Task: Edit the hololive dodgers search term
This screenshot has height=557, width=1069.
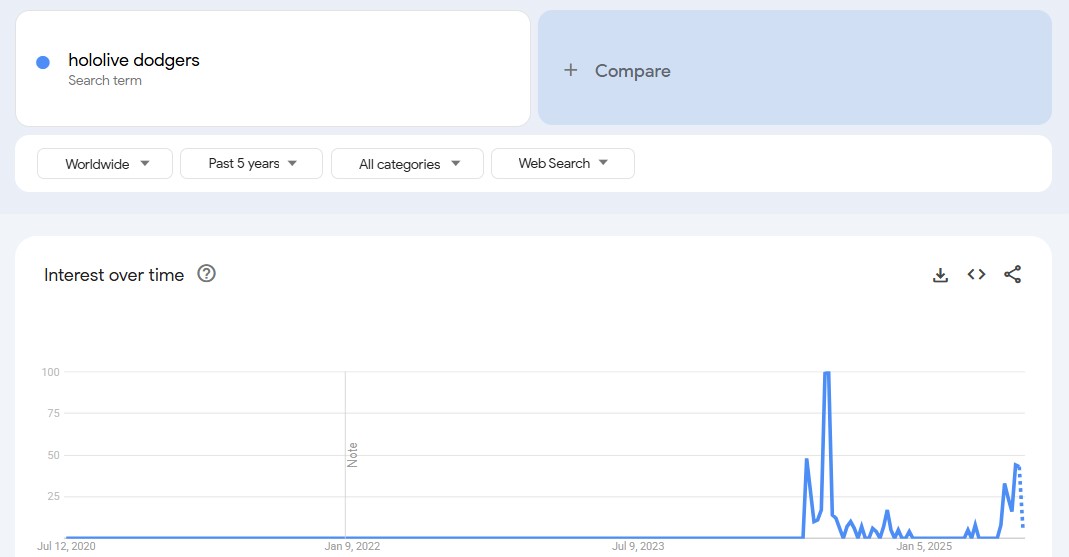Action: [x=134, y=60]
